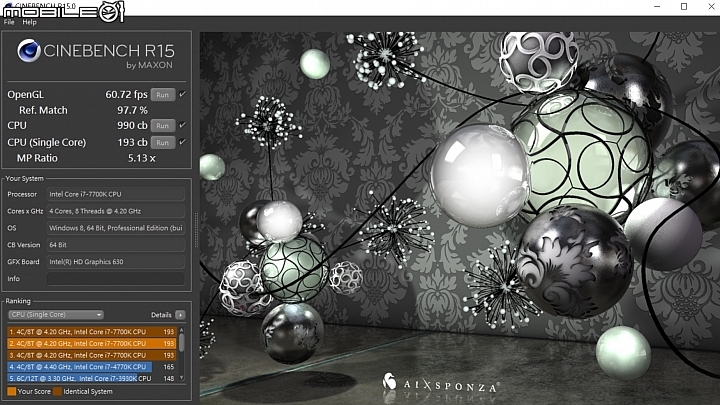The width and height of the screenshot is (720, 405).
Task: Click the CB Version 64 Bit field
Action: (x=116, y=245)
